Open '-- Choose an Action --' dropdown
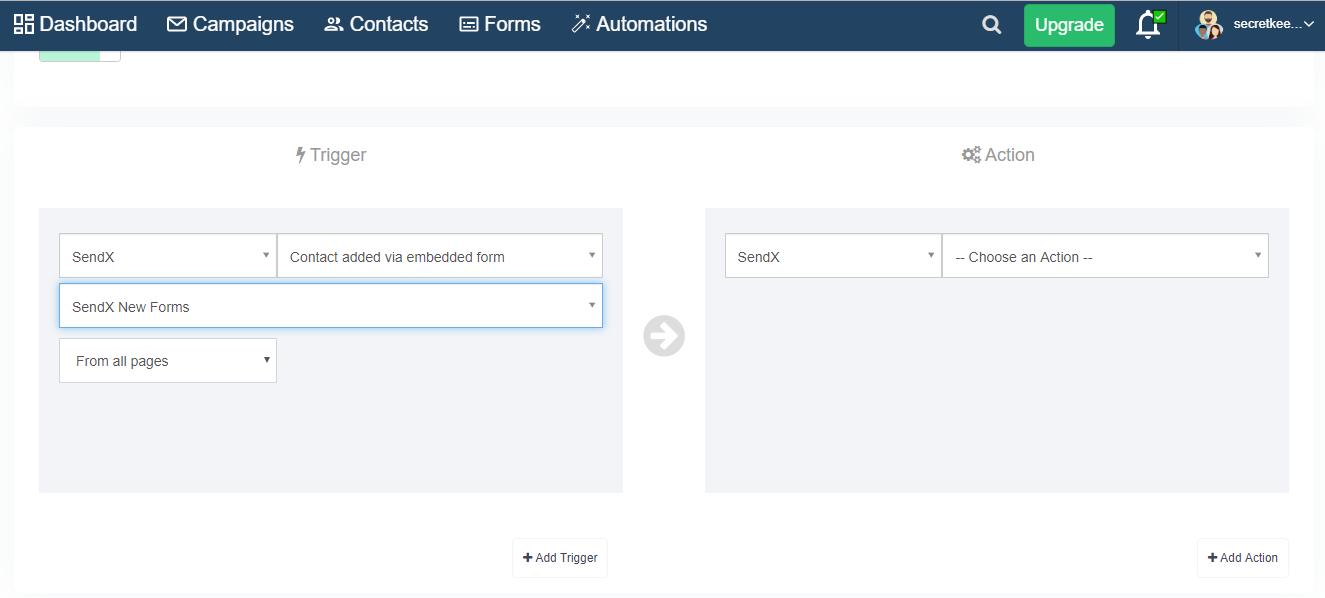 (x=1106, y=256)
